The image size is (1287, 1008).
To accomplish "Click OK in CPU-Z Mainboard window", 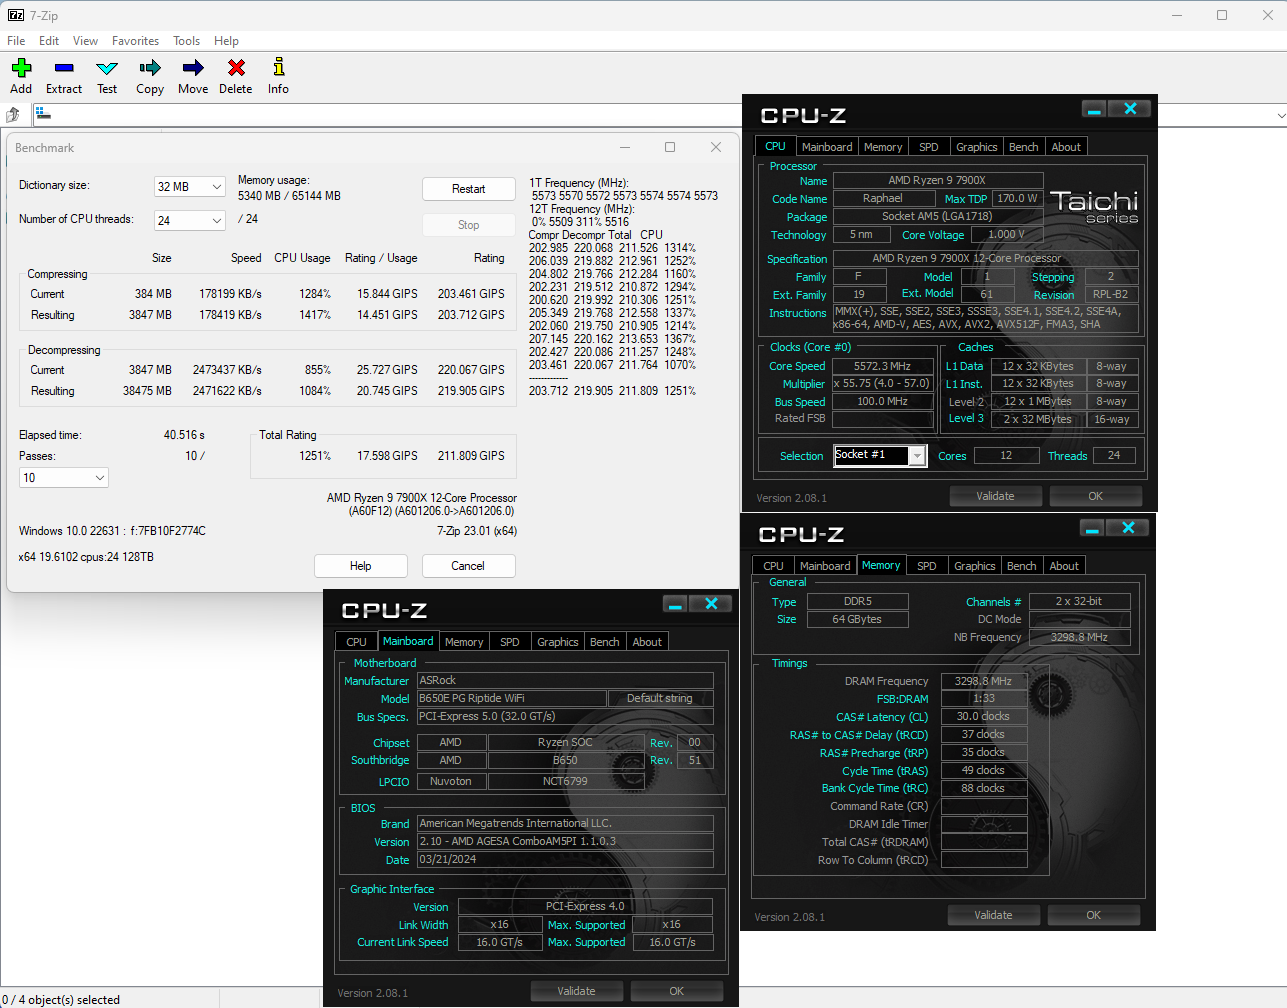I will click(x=677, y=991).
